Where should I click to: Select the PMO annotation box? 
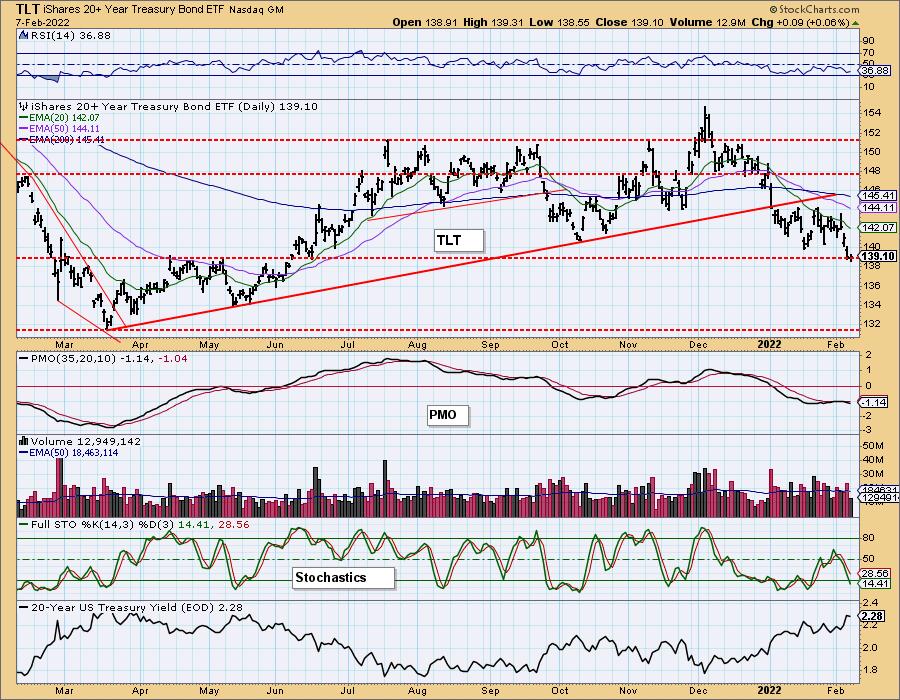(448, 415)
